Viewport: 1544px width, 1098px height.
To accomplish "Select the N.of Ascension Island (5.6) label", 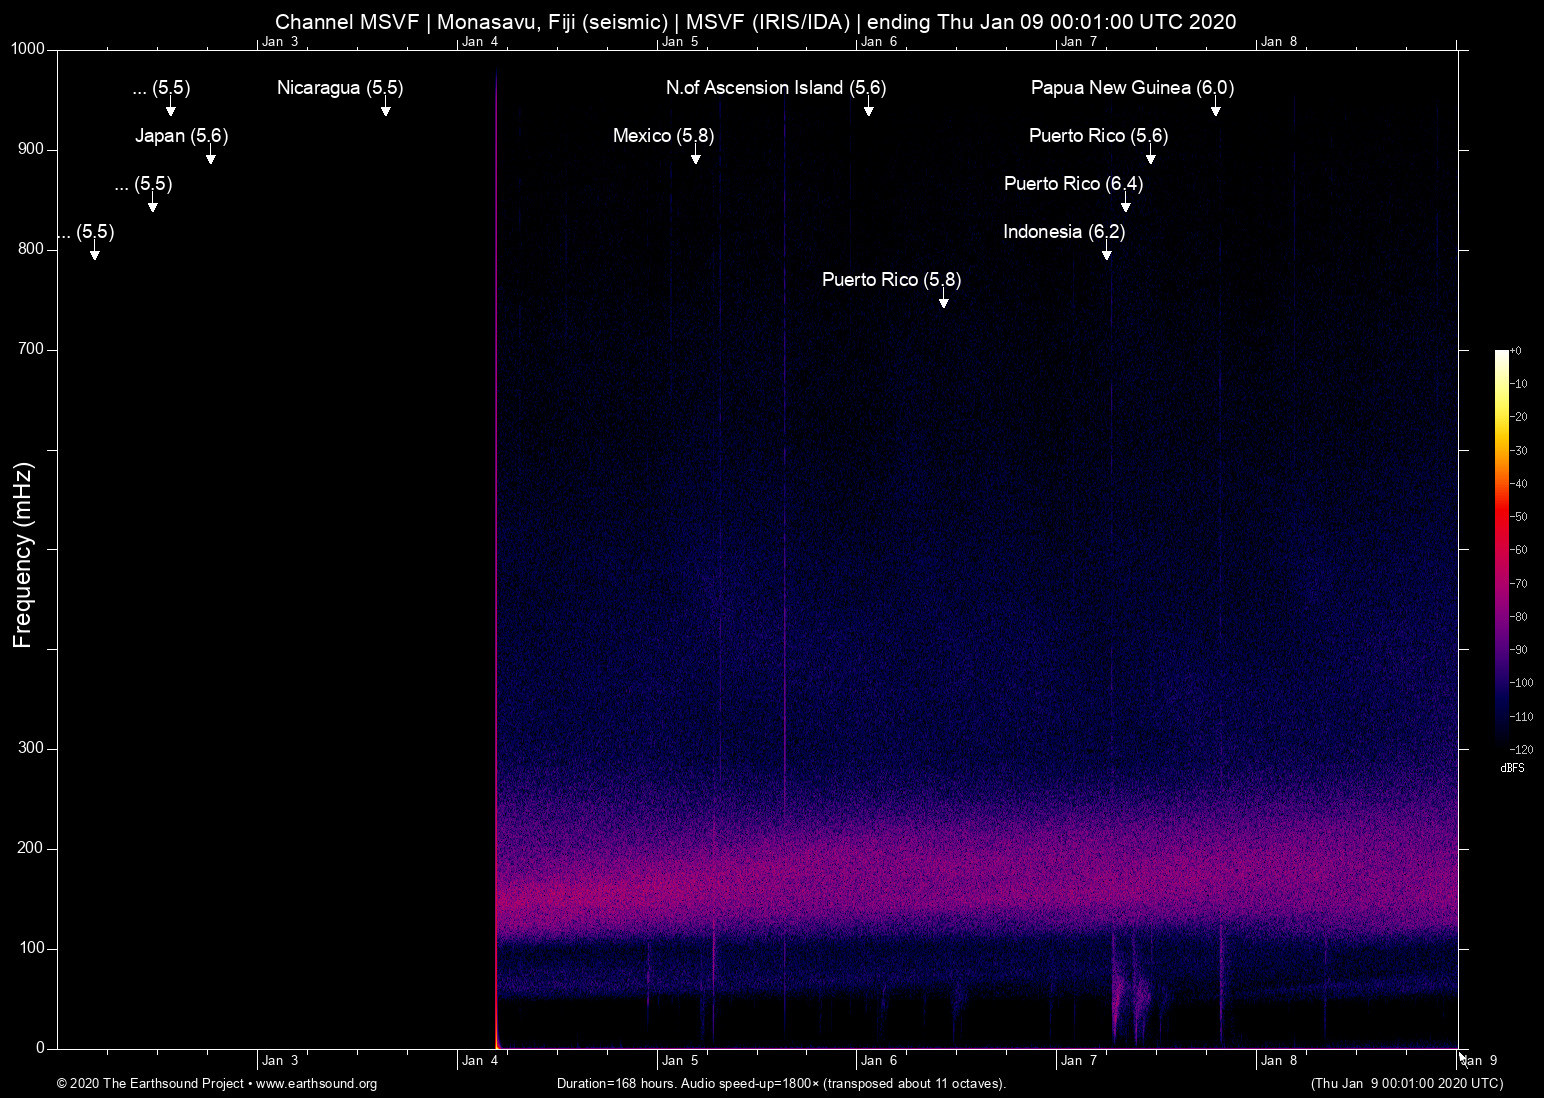I will [x=776, y=88].
